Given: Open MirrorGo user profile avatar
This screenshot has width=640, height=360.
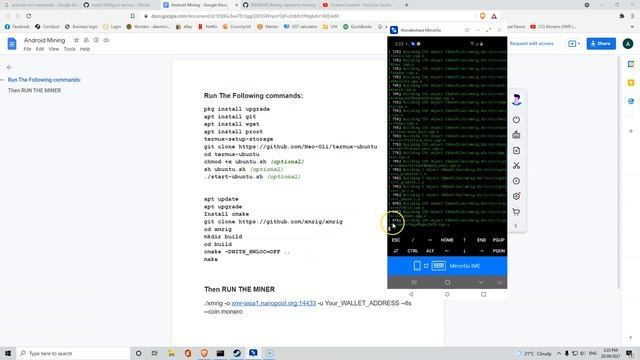Looking at the screenshot, I should (x=516, y=100).
